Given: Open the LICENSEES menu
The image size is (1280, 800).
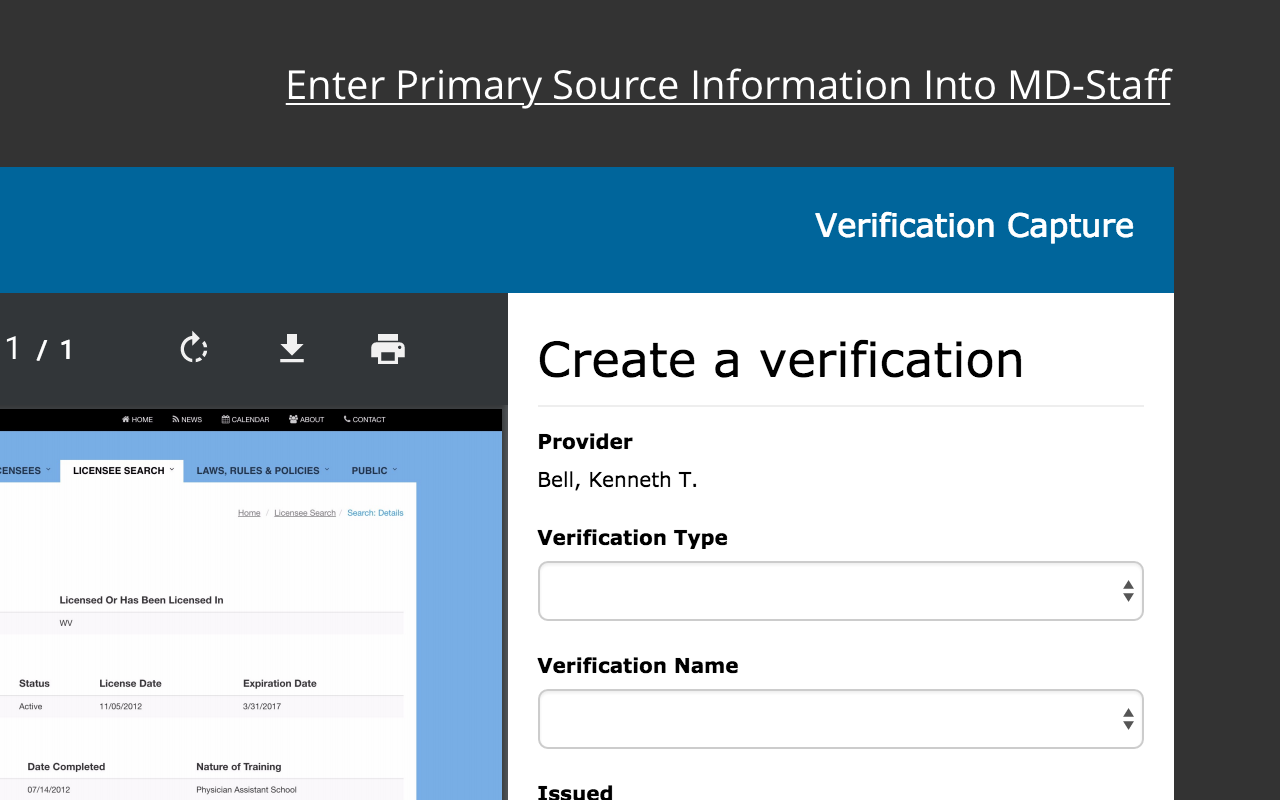Looking at the screenshot, I should [x=20, y=470].
